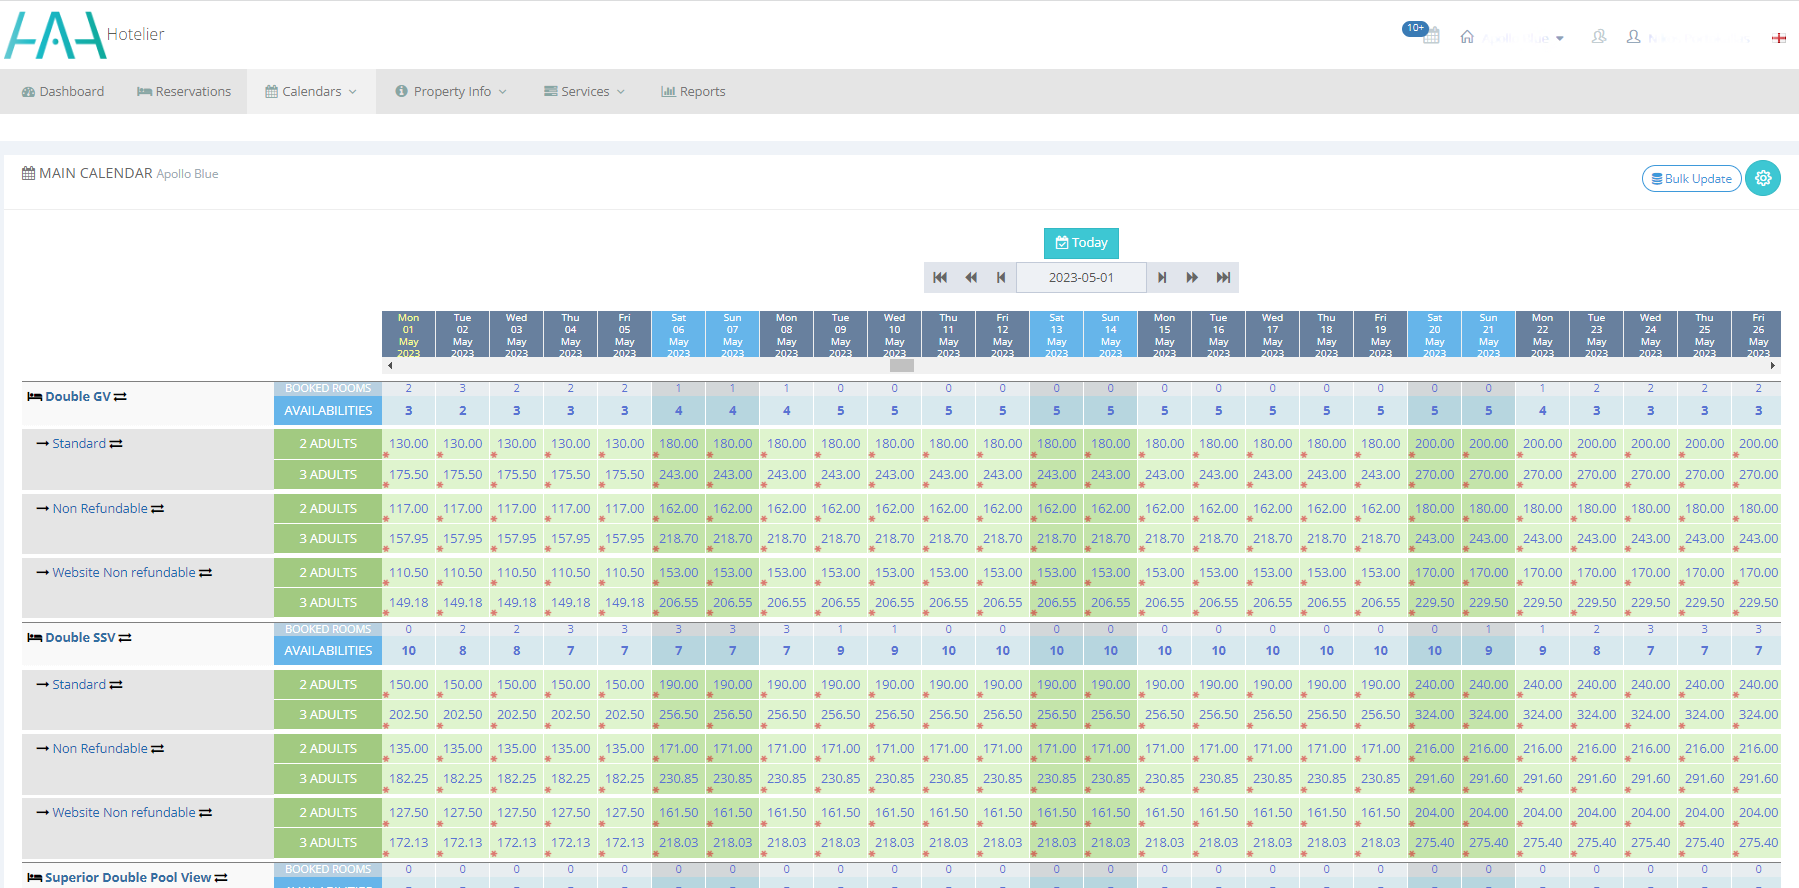Open the home property selector icon
This screenshot has height=888, width=1799.
[x=1467, y=36]
